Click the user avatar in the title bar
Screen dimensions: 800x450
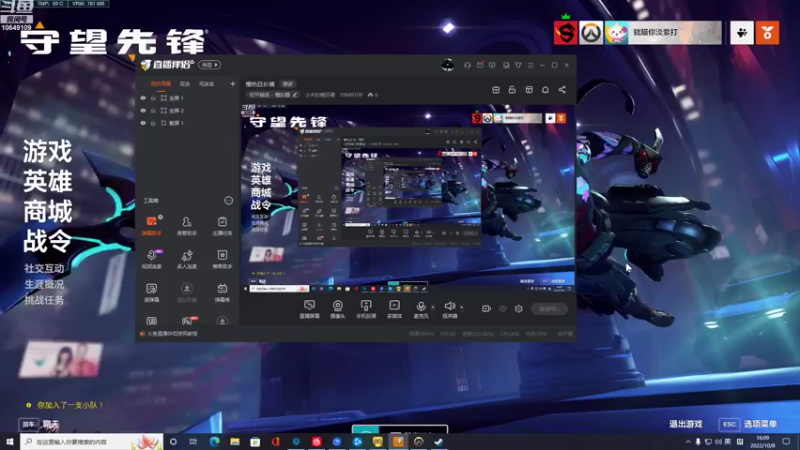[447, 65]
